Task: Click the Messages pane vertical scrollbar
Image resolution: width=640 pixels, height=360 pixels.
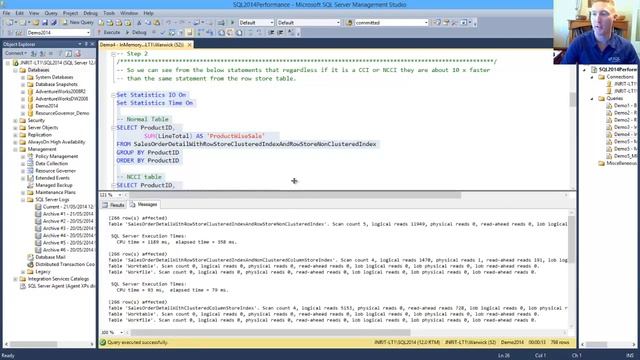Action: (571, 240)
